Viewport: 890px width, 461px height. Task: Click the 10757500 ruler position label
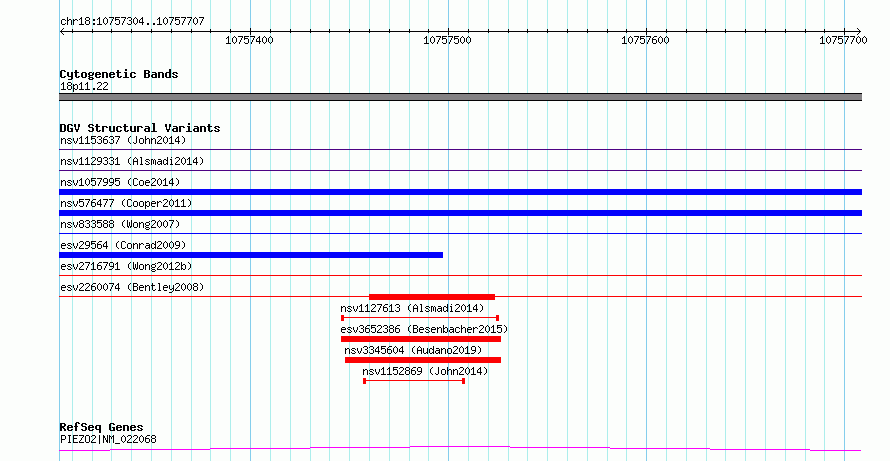[447, 40]
